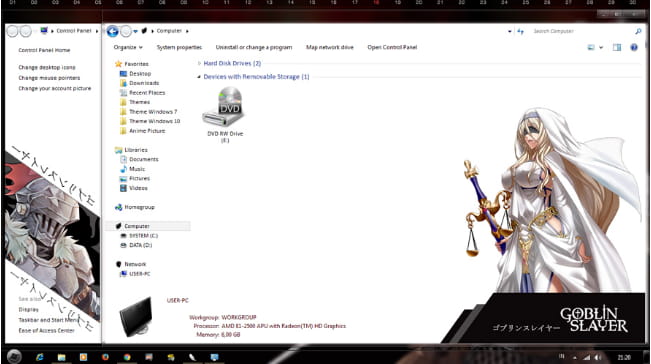Open the Firefox icon in the taskbar

point(105,357)
